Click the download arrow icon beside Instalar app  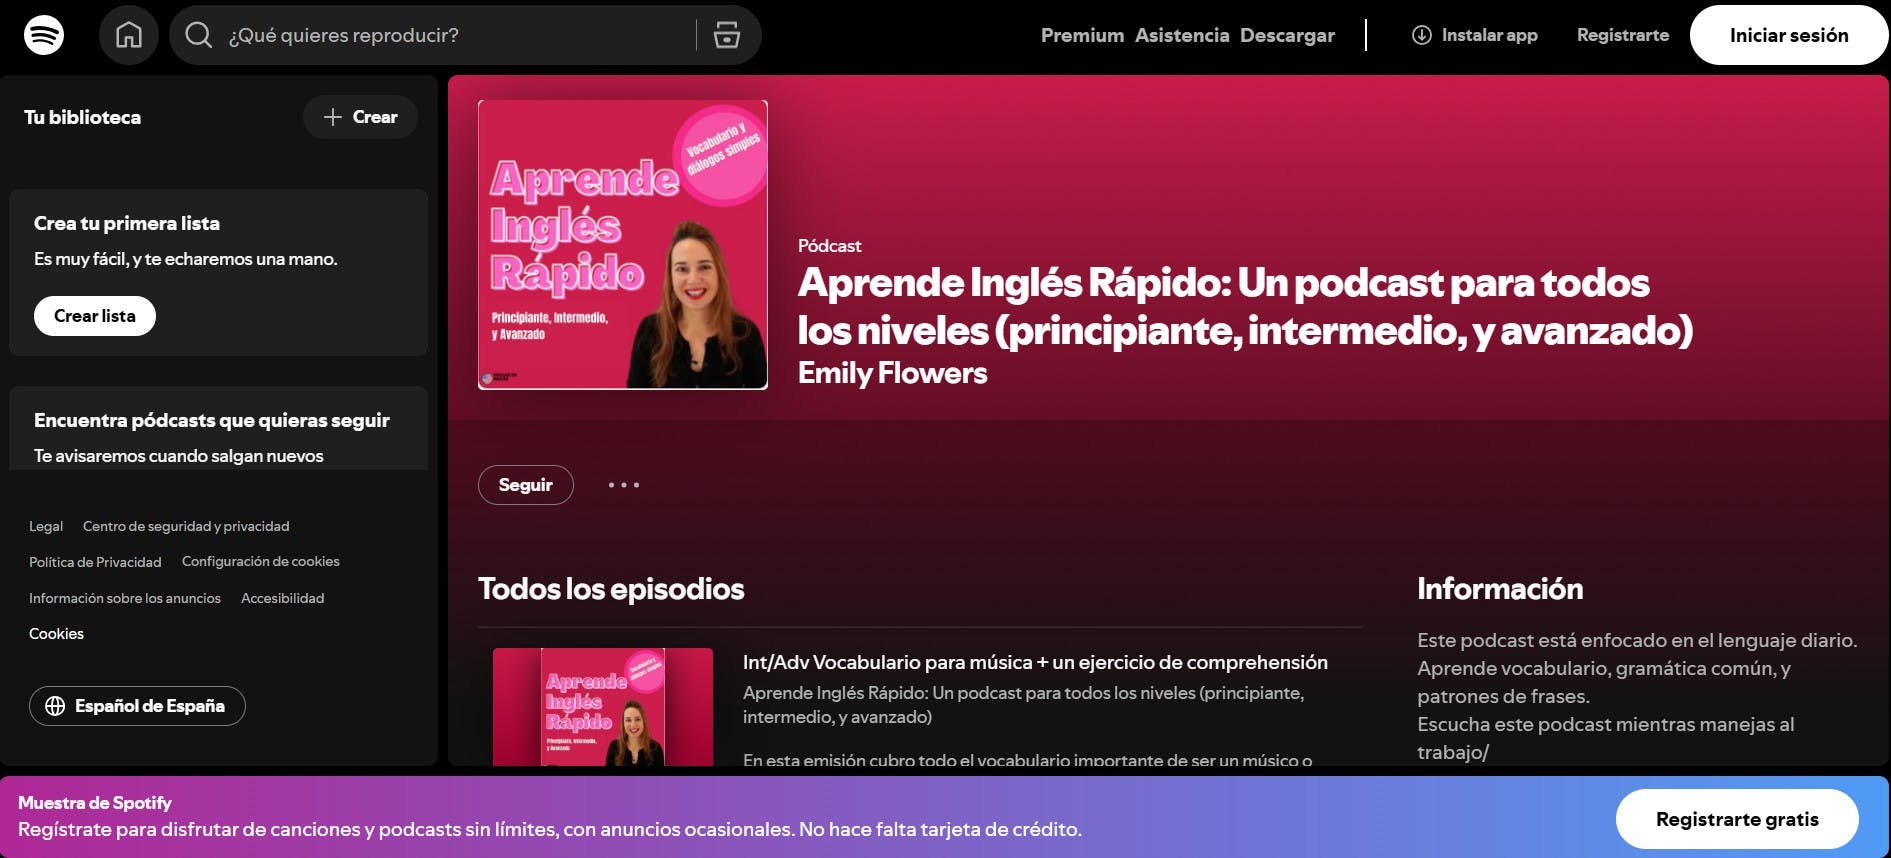1421,35
